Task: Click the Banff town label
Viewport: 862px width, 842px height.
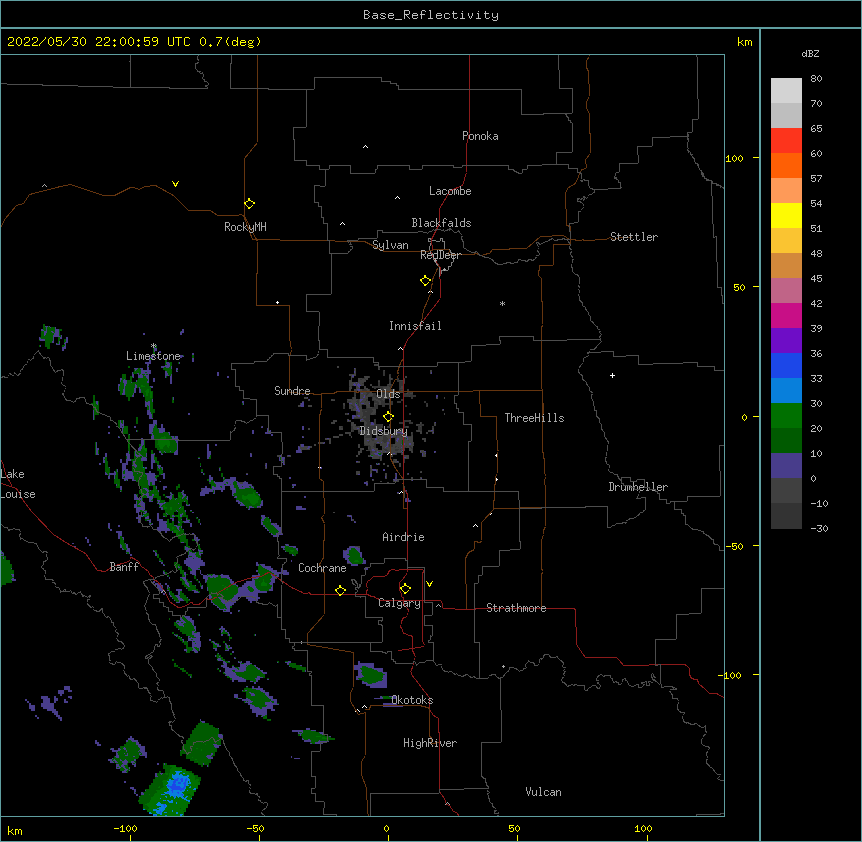Action: [124, 567]
